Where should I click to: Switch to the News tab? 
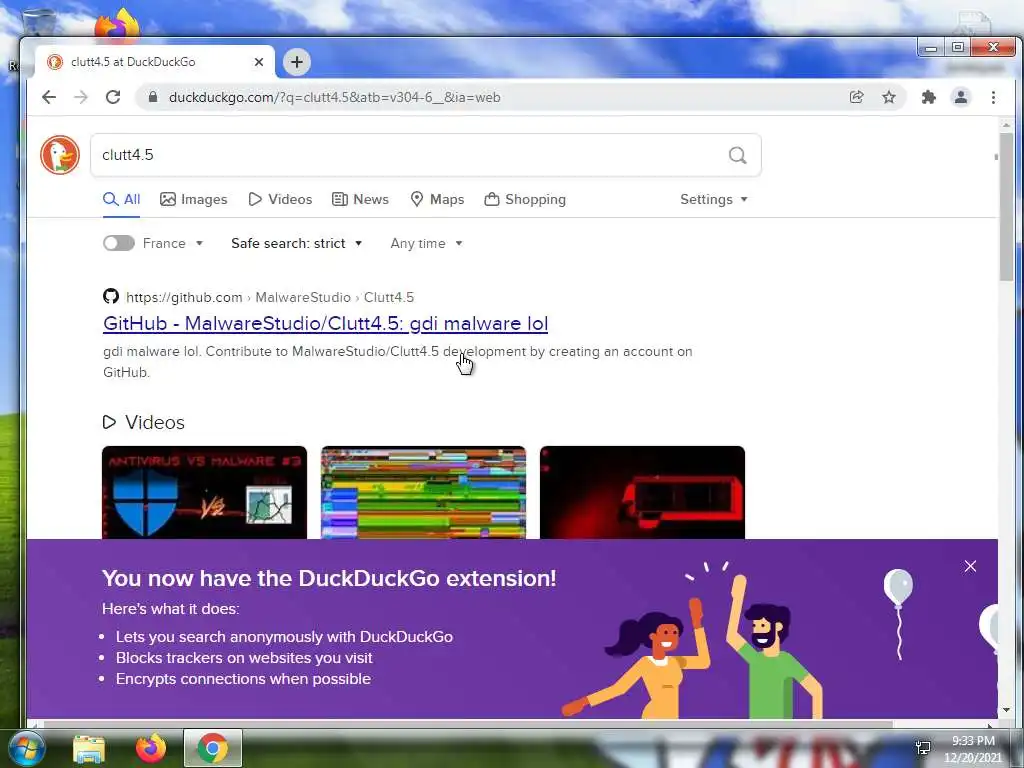coord(360,199)
